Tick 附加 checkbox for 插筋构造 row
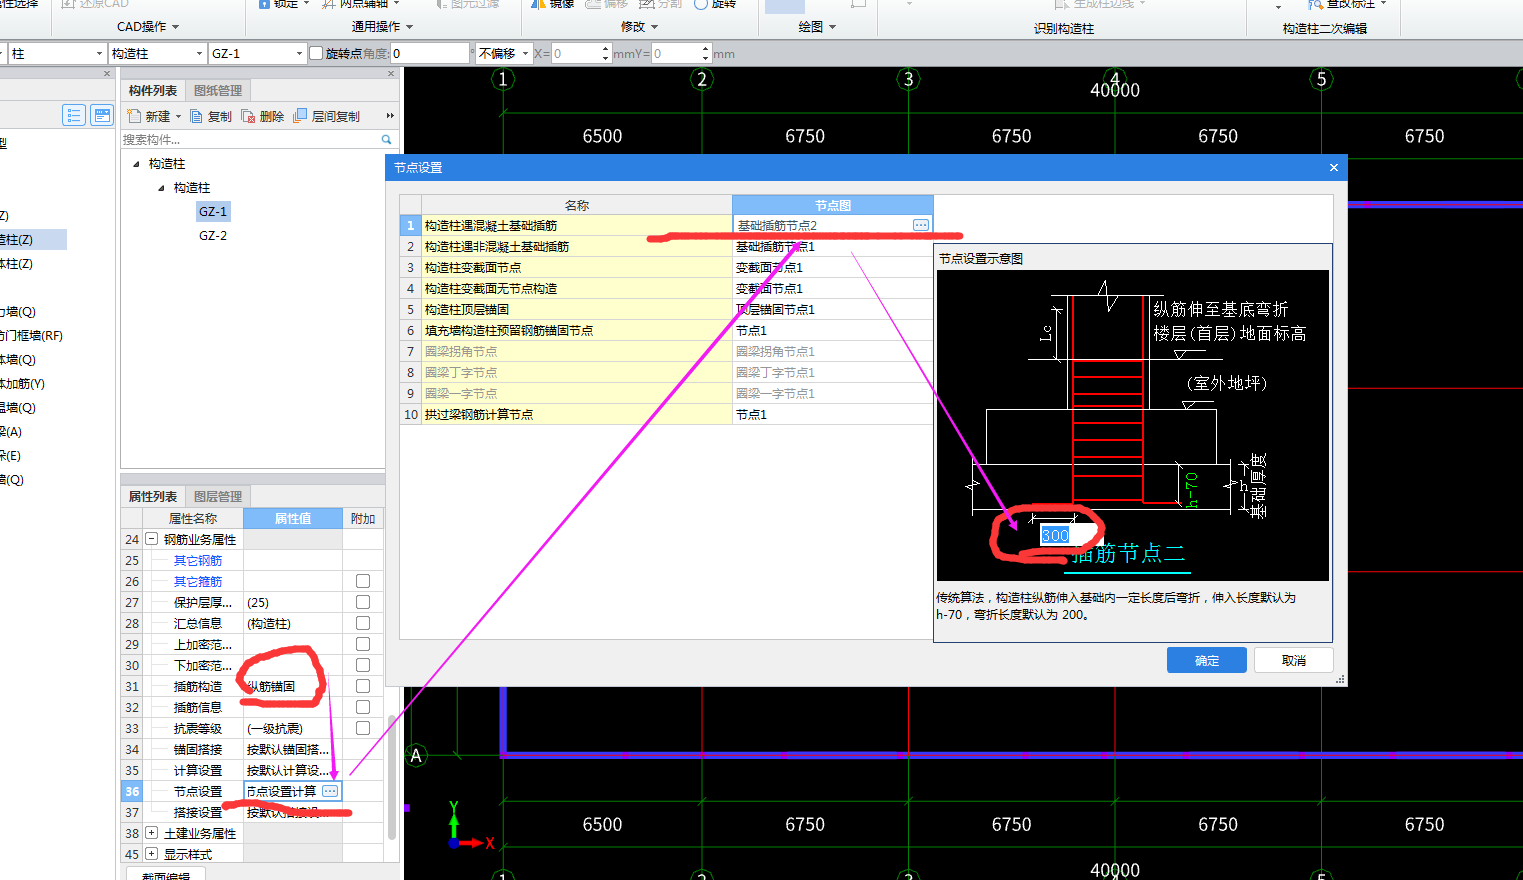This screenshot has height=880, width=1523. click(x=363, y=686)
